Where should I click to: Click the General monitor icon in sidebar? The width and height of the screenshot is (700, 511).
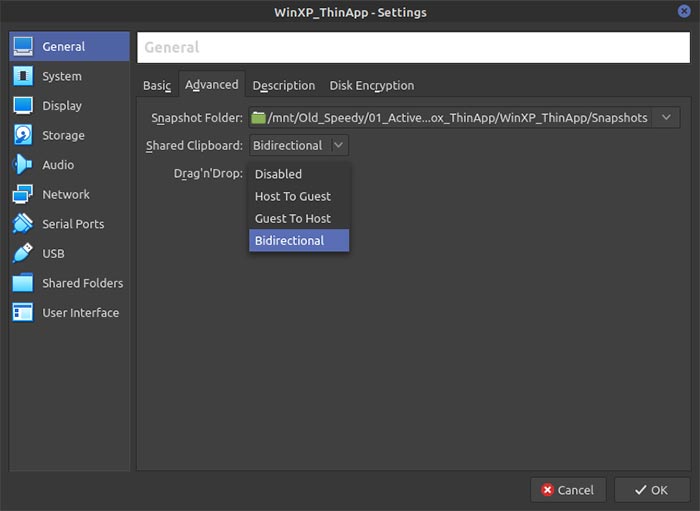coord(23,46)
